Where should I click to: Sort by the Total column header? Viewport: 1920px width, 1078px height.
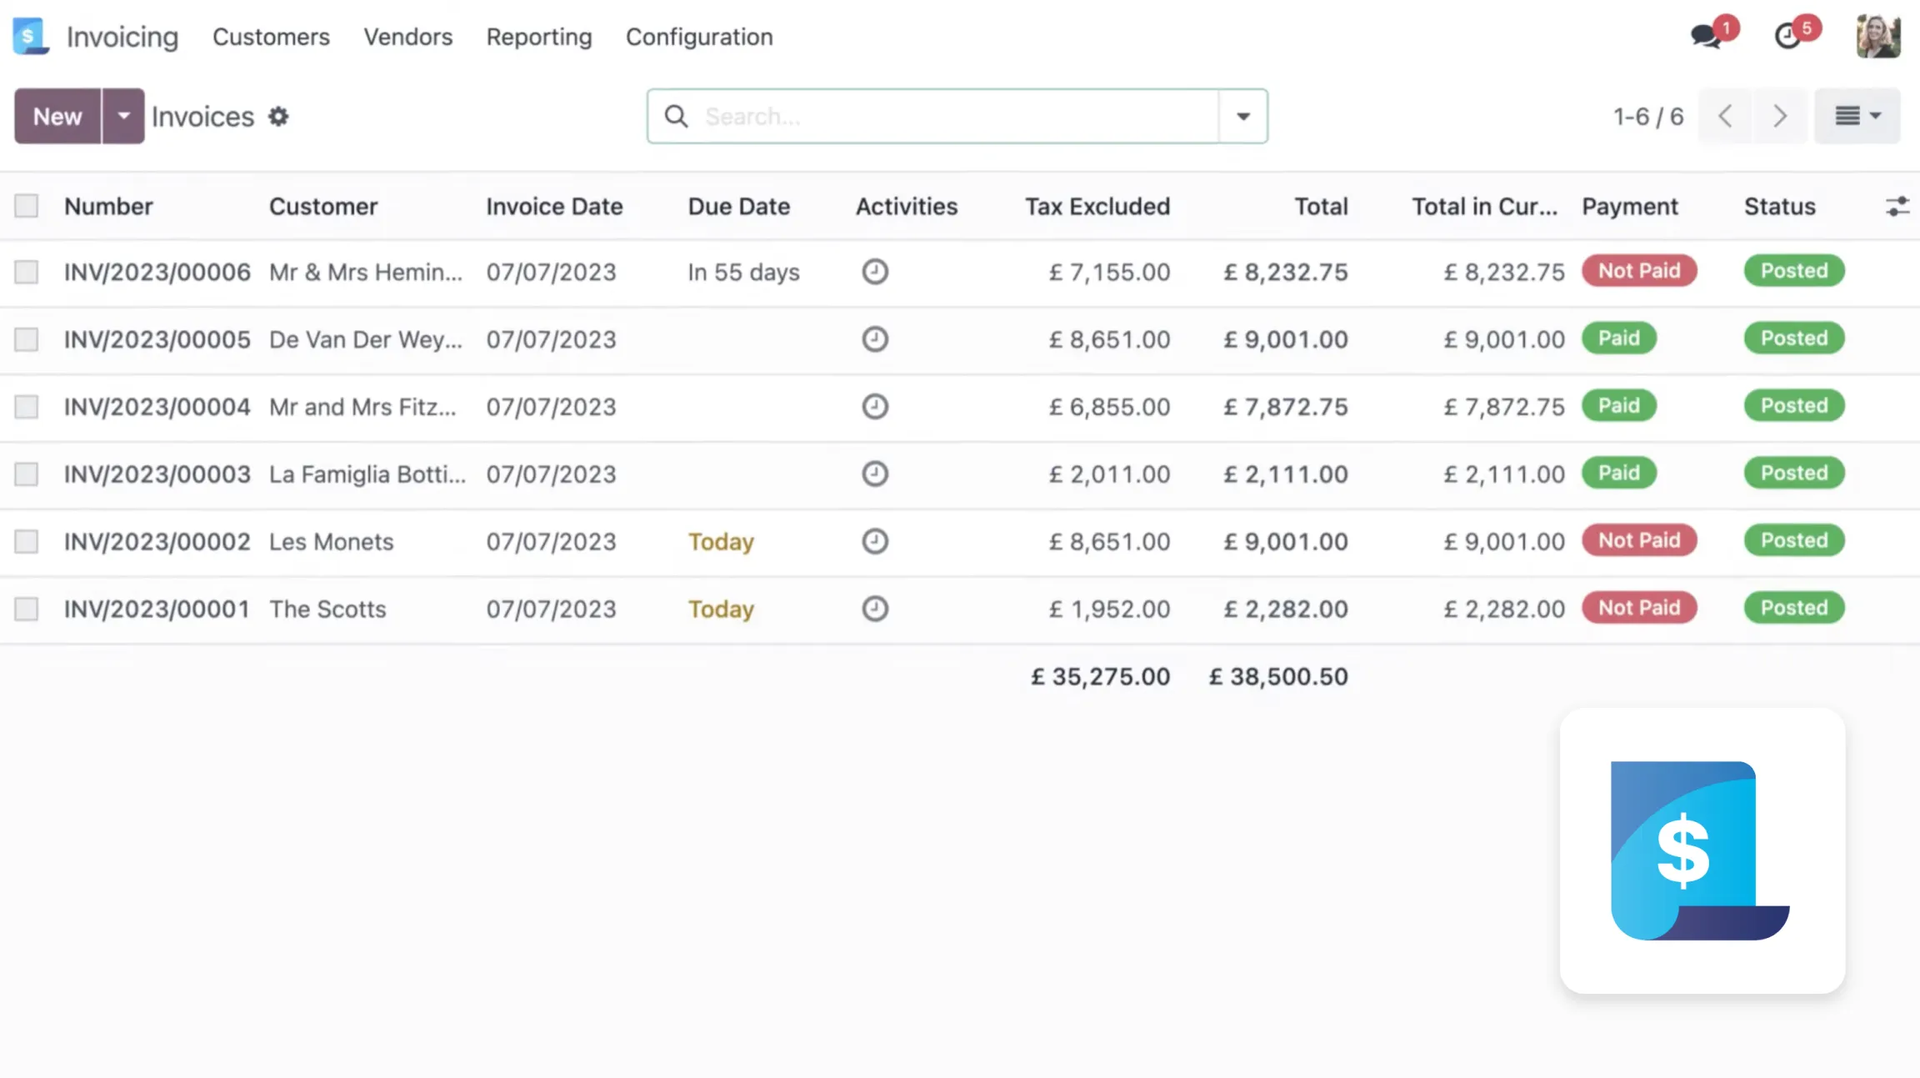1321,206
